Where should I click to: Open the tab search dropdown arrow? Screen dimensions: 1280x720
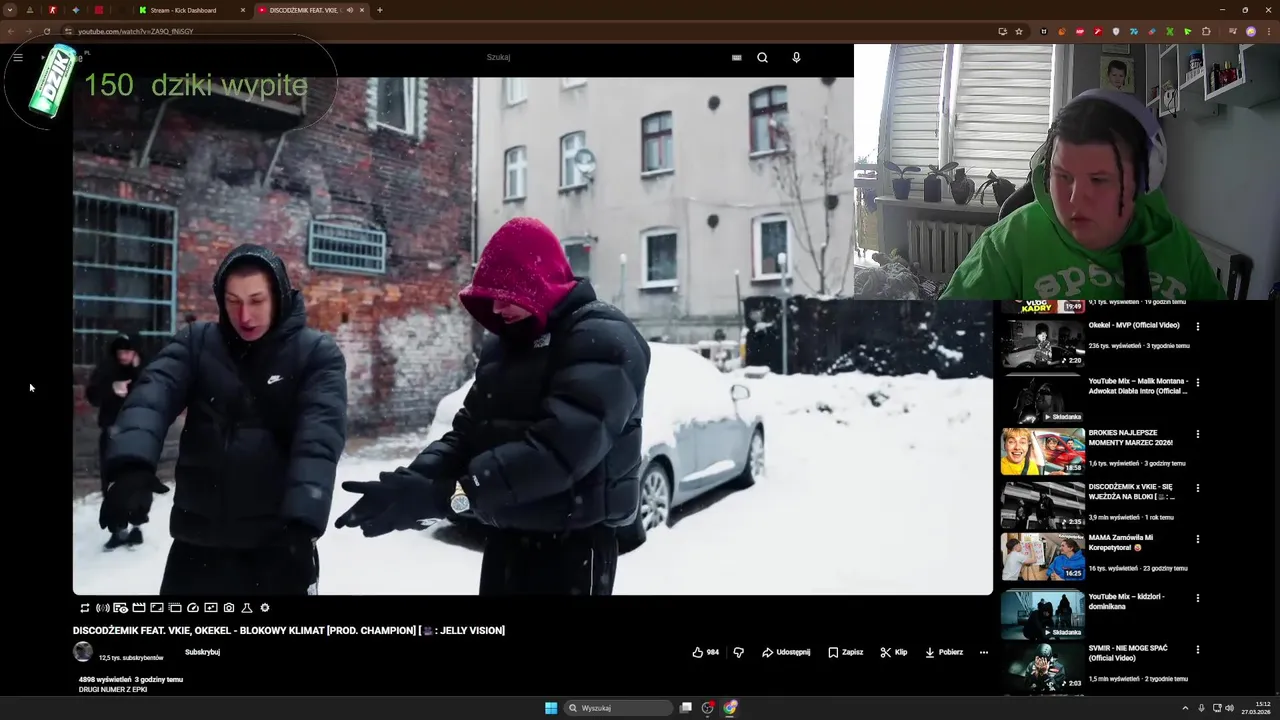tap(10, 10)
